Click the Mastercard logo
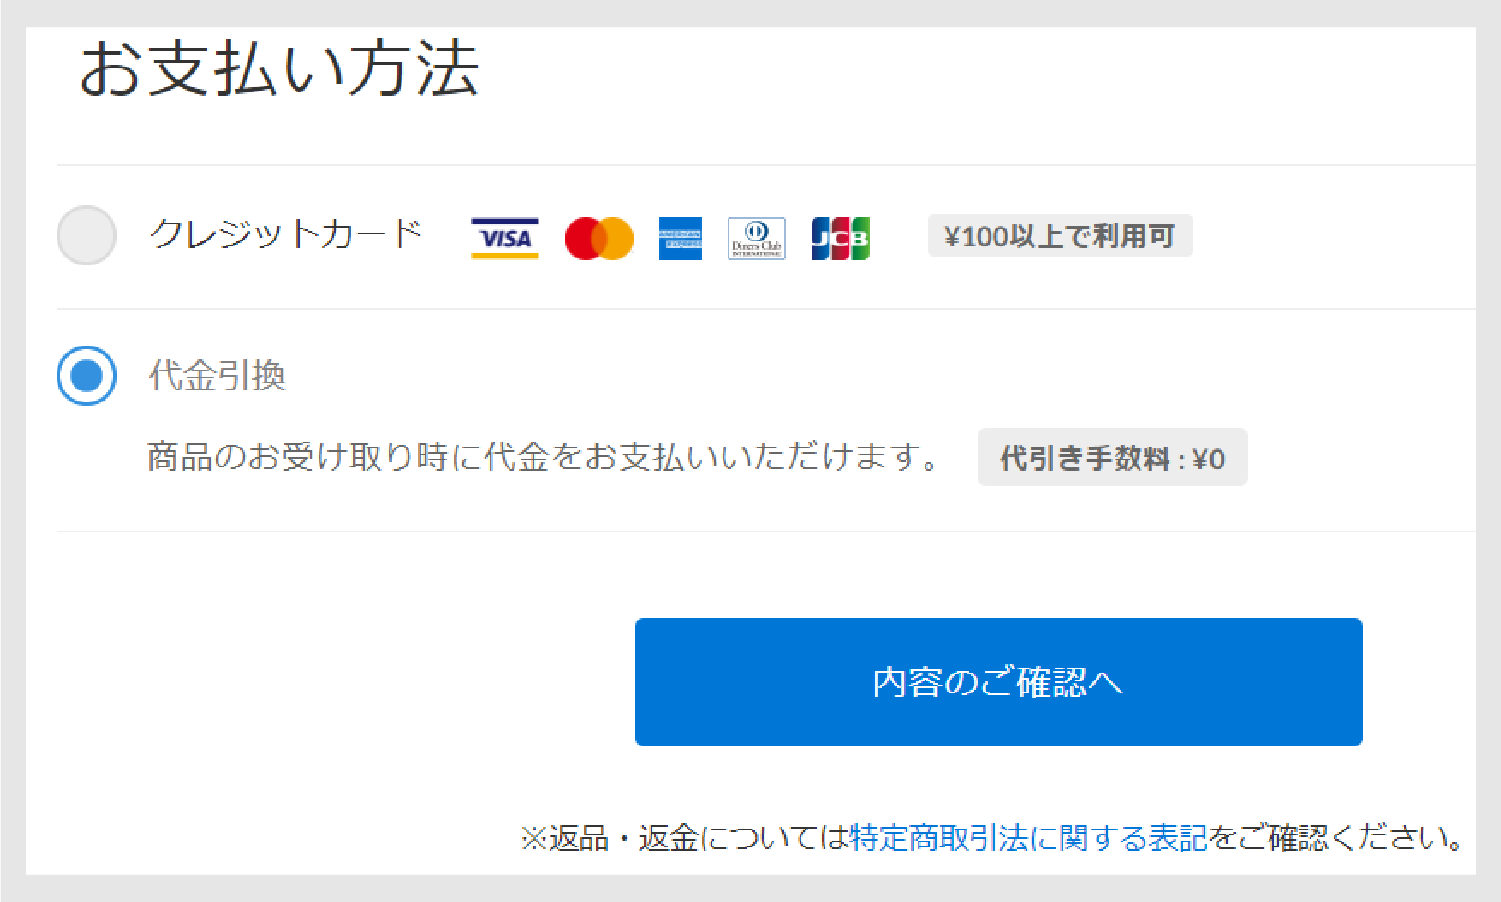This screenshot has height=902, width=1501. tap(599, 239)
